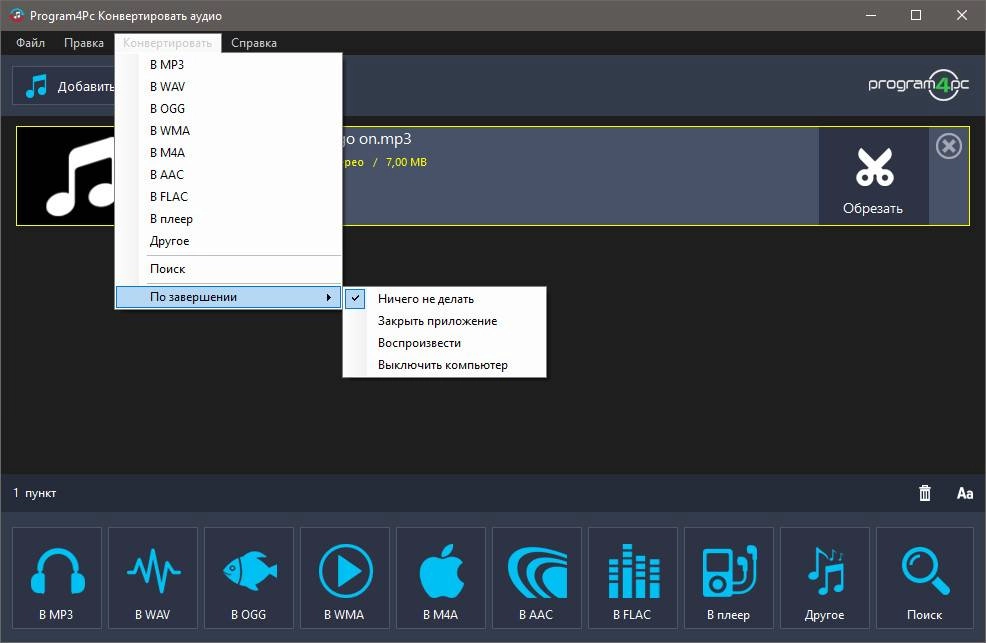This screenshot has height=643, width=986.
Task: Click the song album art thumbnail
Action: pyautogui.click(x=66, y=177)
